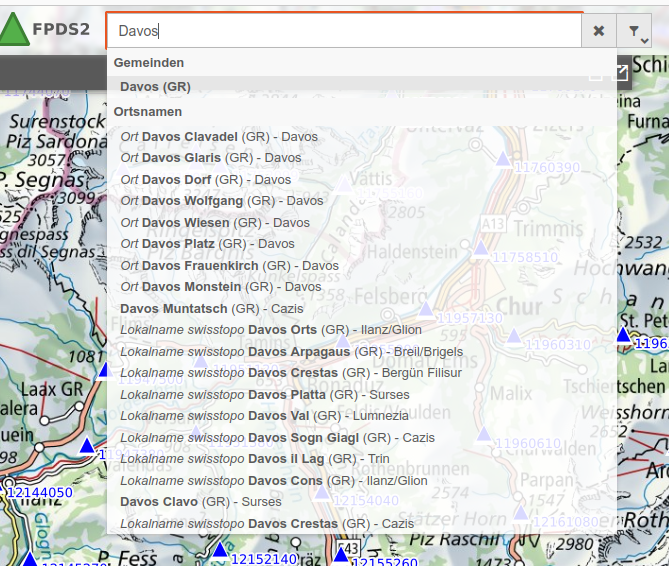Click survey point triangle 12155260 on map
Image resolution: width=669 pixels, height=566 pixels.
(341, 554)
